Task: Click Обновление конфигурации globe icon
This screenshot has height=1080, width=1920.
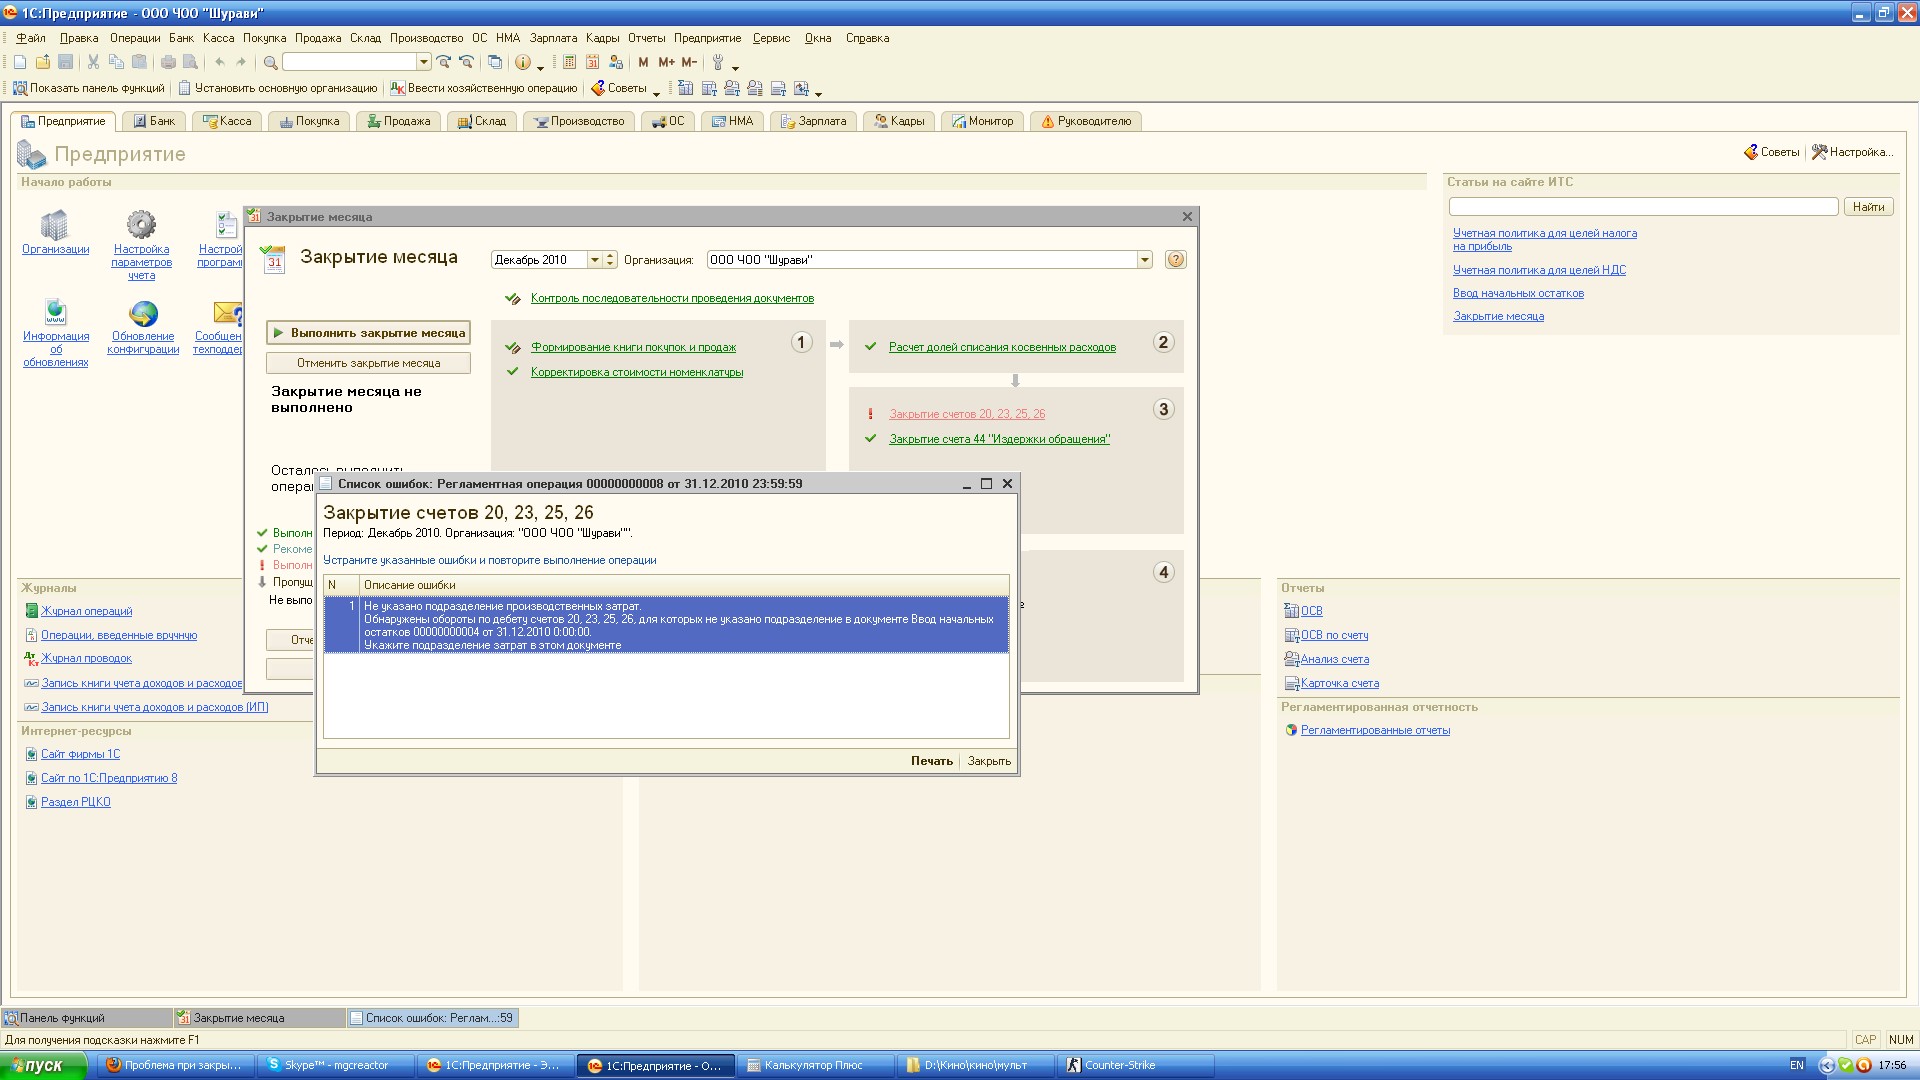Action: coord(143,314)
